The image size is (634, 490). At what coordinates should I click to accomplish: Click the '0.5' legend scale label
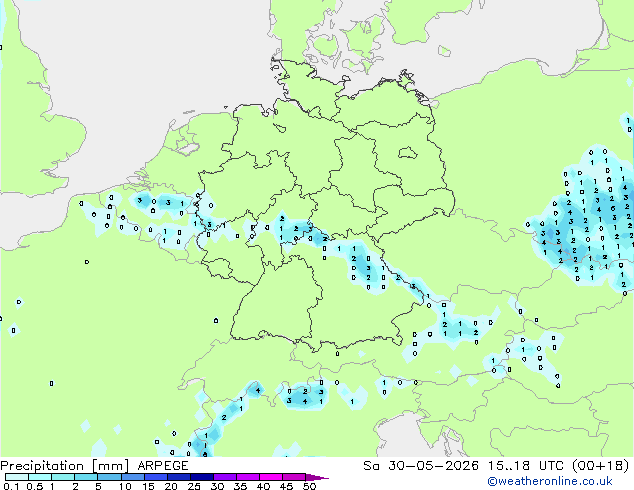click(35, 486)
